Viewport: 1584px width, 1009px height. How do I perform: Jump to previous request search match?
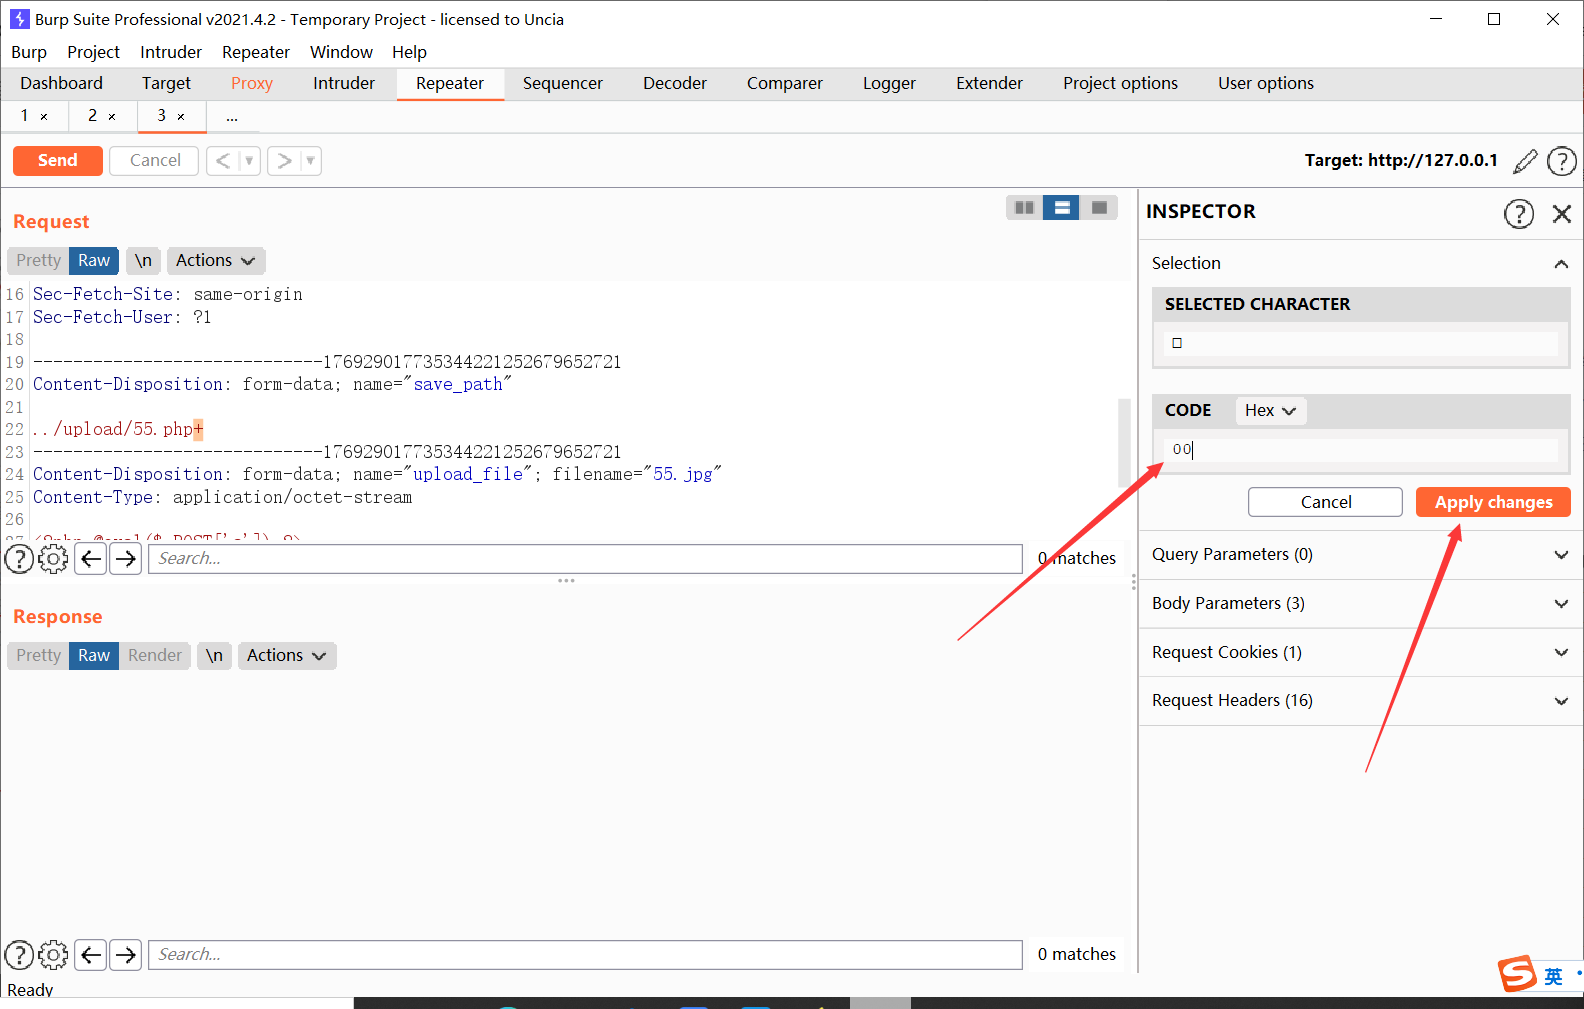click(91, 558)
